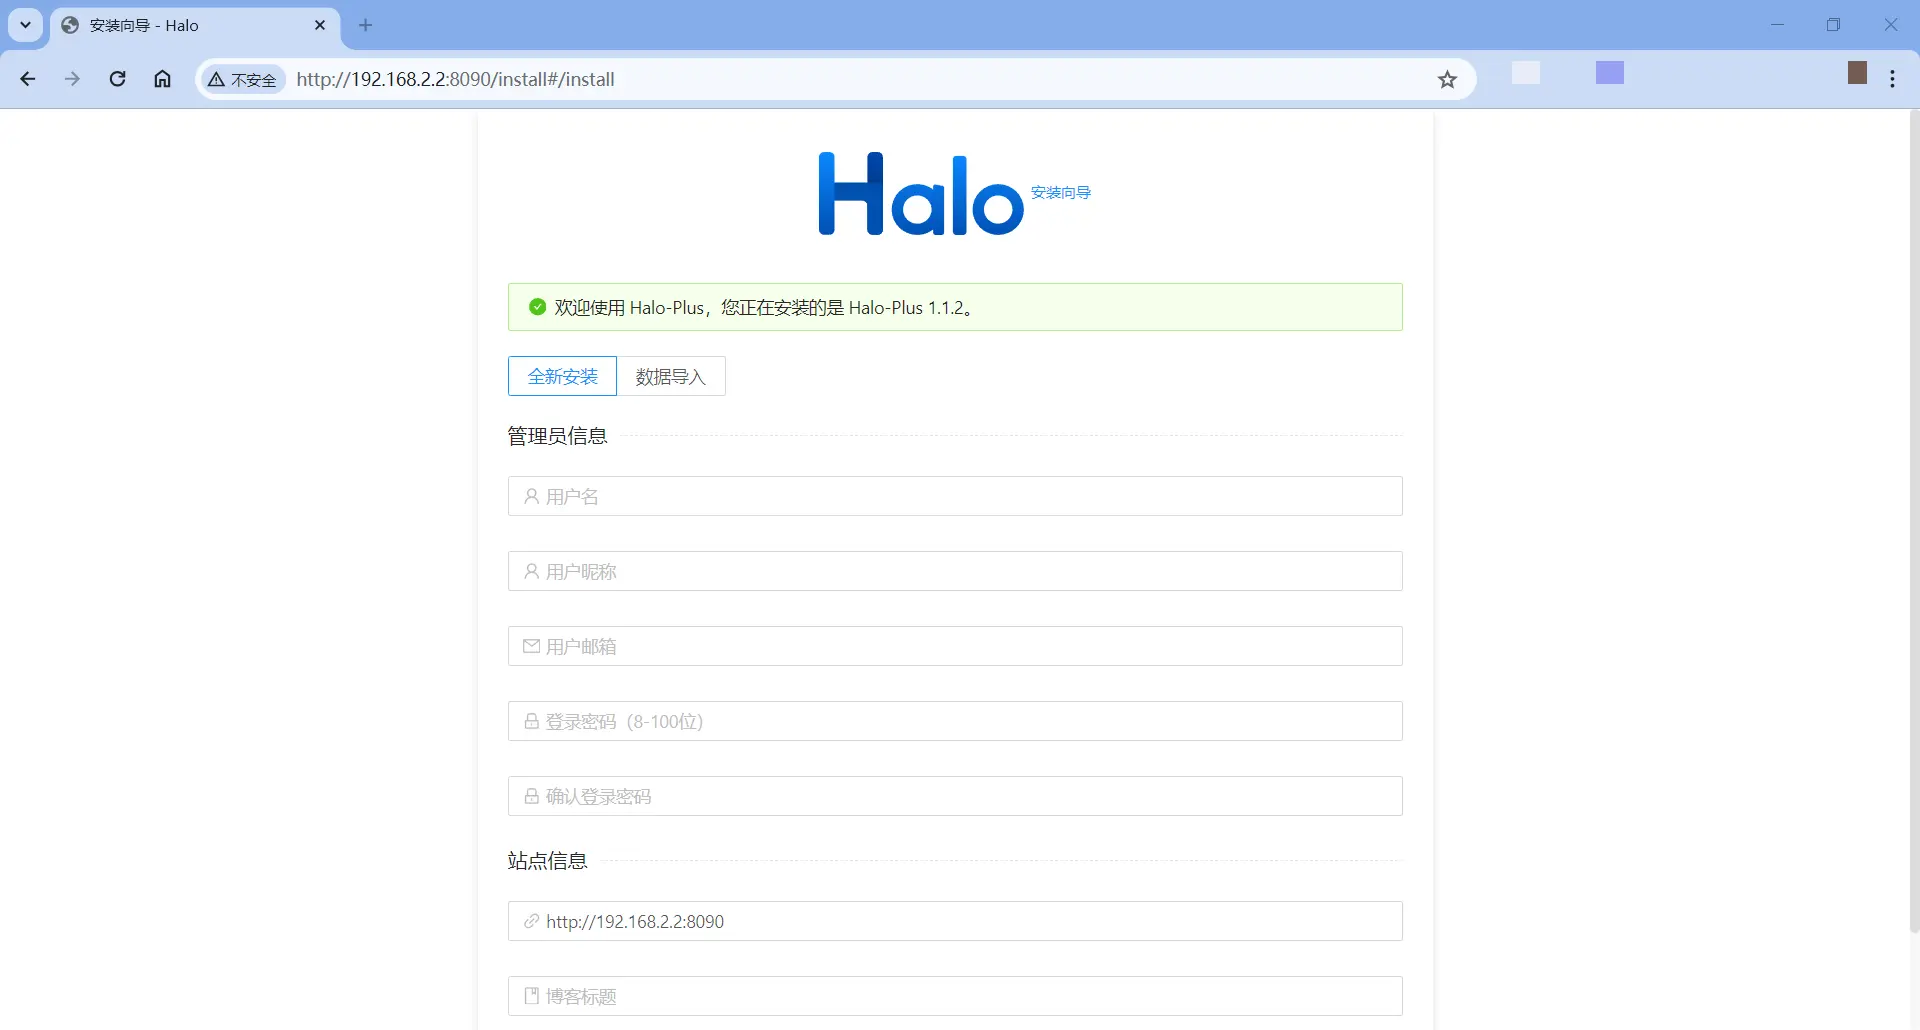The image size is (1920, 1030).
Task: Open the tab search dropdown arrow
Action: (26, 25)
